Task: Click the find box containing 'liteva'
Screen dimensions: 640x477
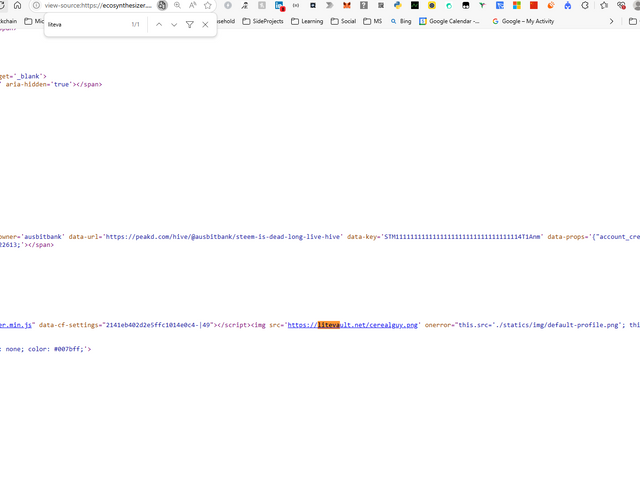Action: (87, 24)
